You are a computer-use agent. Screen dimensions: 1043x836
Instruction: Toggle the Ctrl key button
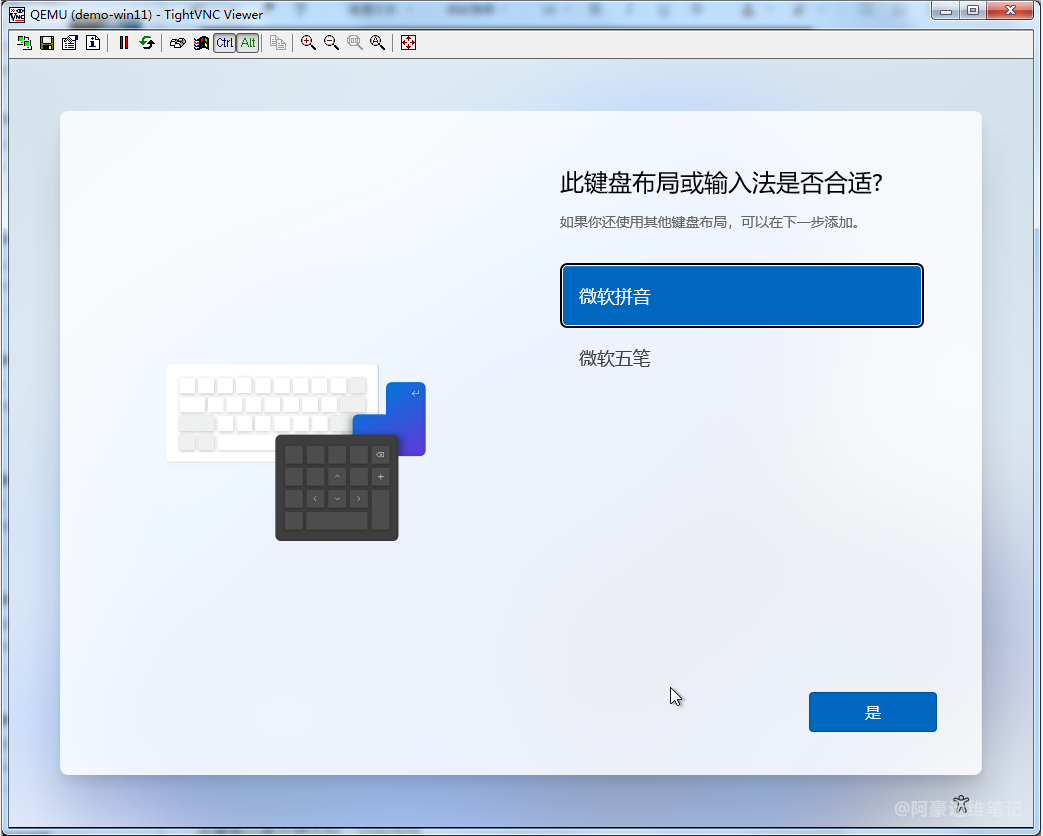tap(225, 43)
